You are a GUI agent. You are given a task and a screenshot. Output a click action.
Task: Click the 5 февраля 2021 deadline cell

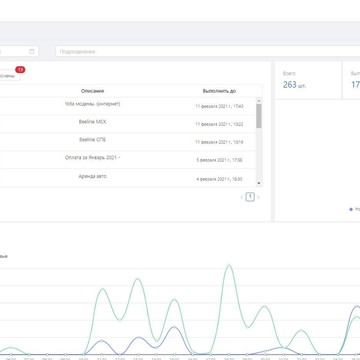coord(219,160)
